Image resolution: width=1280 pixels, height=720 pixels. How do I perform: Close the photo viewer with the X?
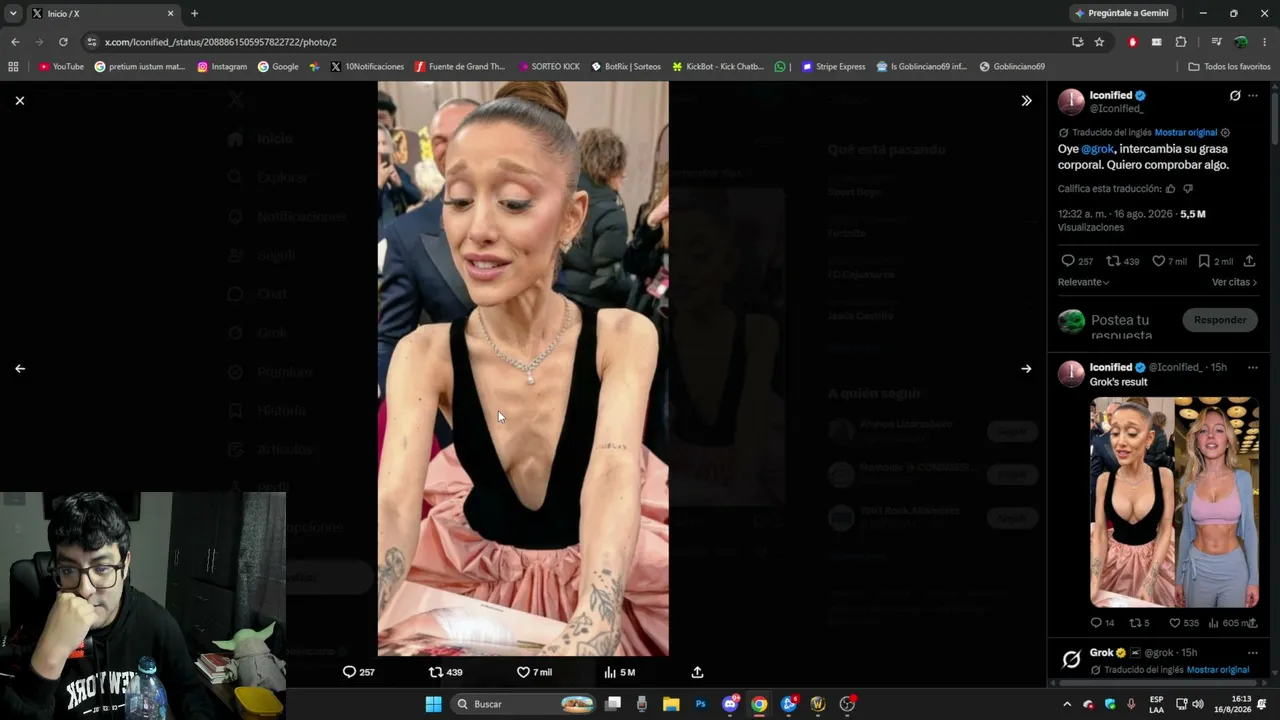(20, 100)
